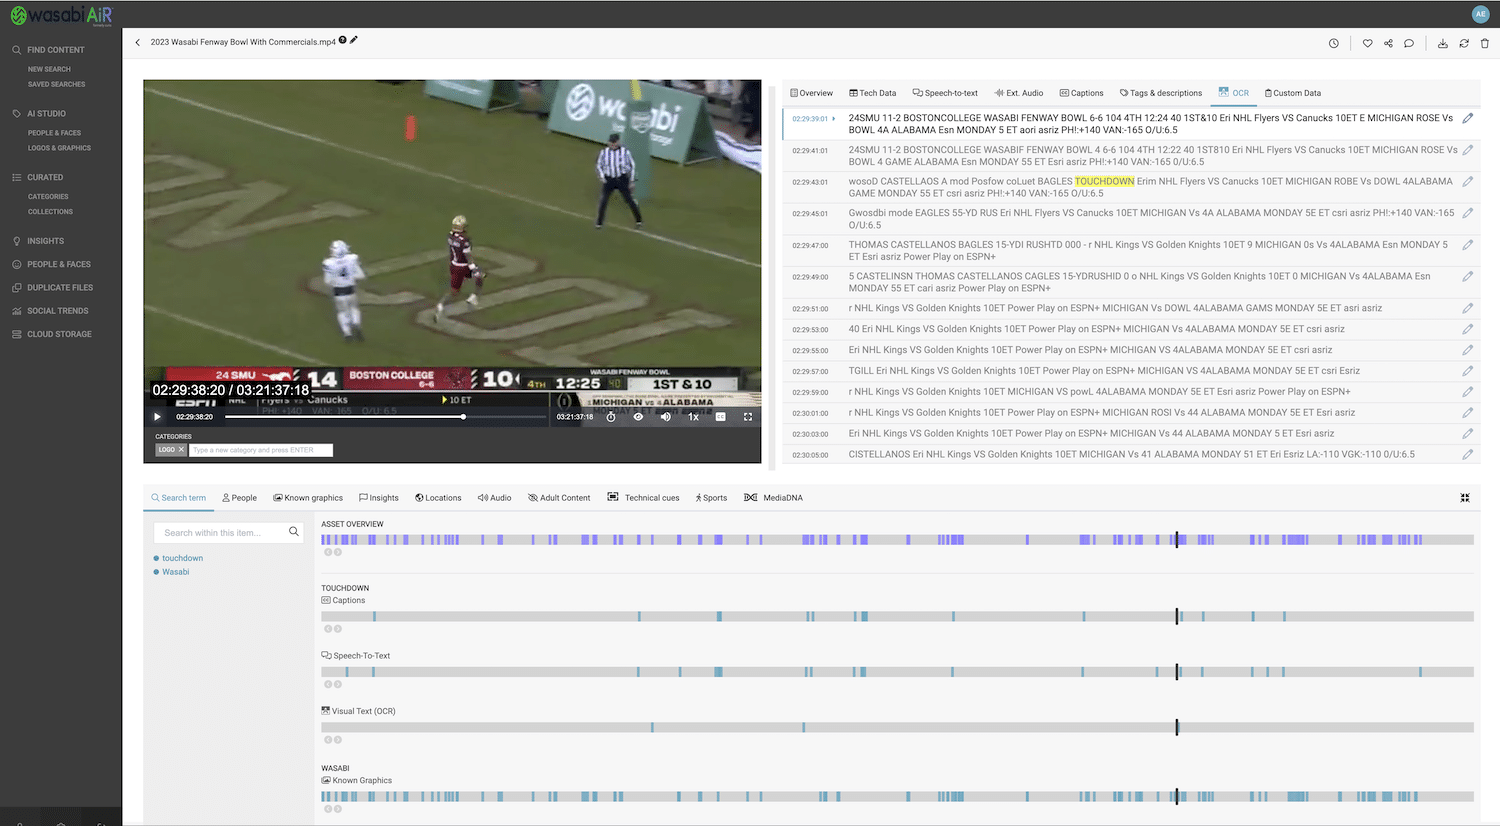Switch to the People timeline tab
The height and width of the screenshot is (826, 1500).
(240, 498)
